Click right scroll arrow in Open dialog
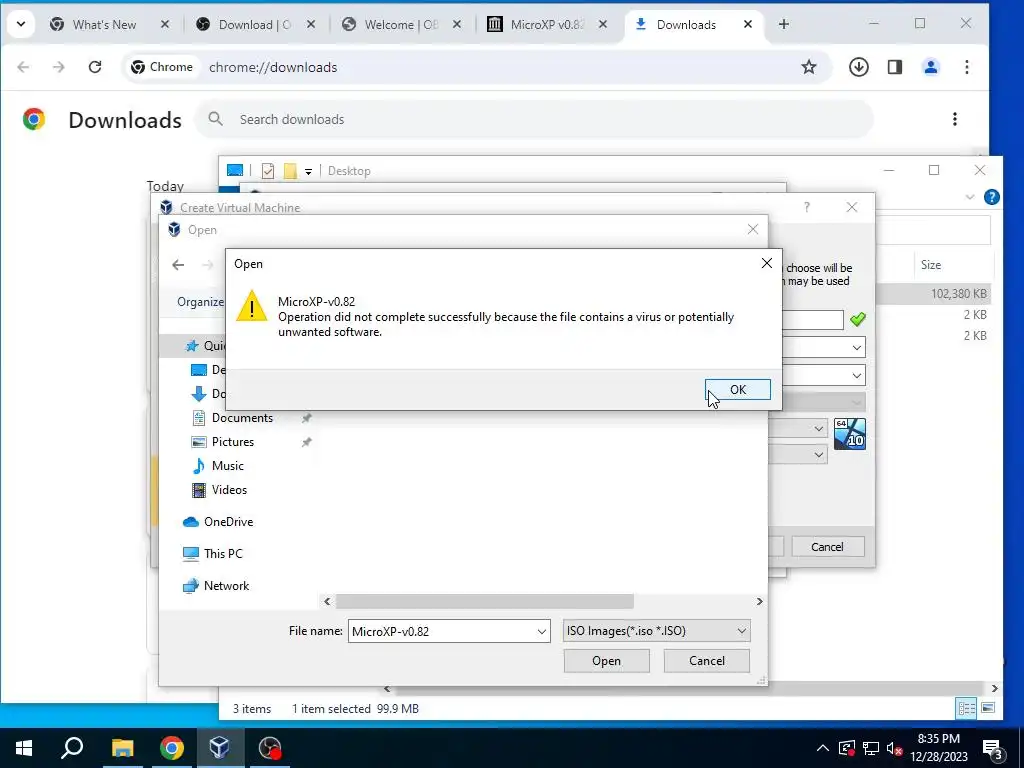1024x768 pixels. pyautogui.click(x=760, y=601)
